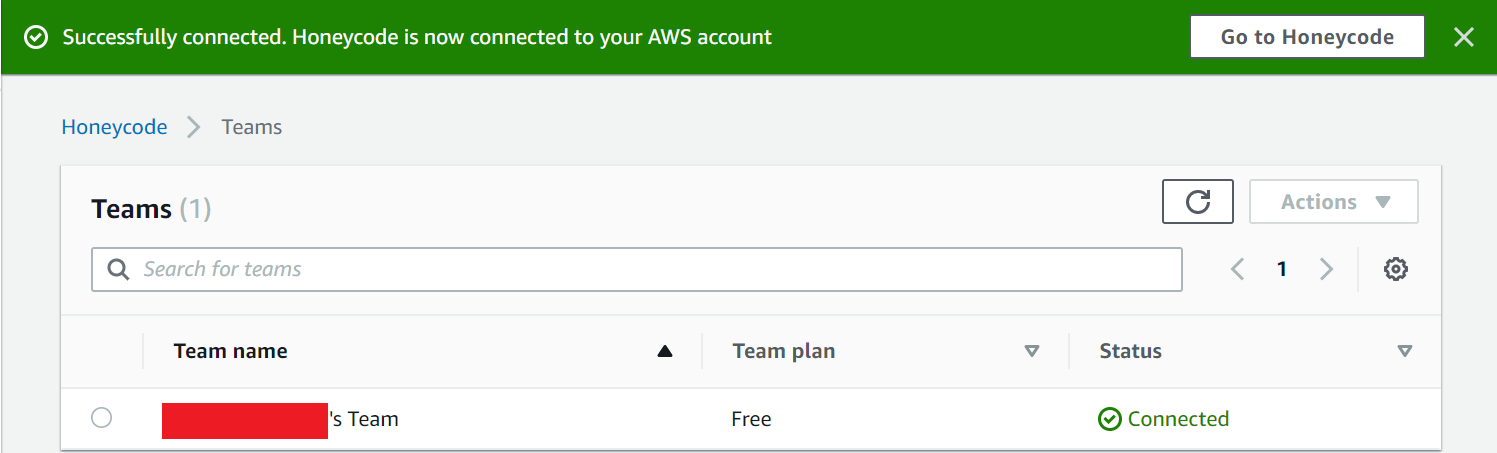The height and width of the screenshot is (453, 1497).
Task: Sort by Team plan column arrow
Action: coord(1032,351)
